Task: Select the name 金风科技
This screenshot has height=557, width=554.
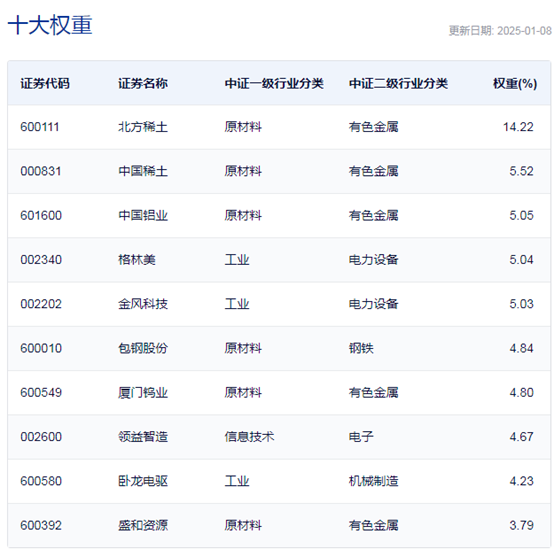Action: pyautogui.click(x=143, y=304)
